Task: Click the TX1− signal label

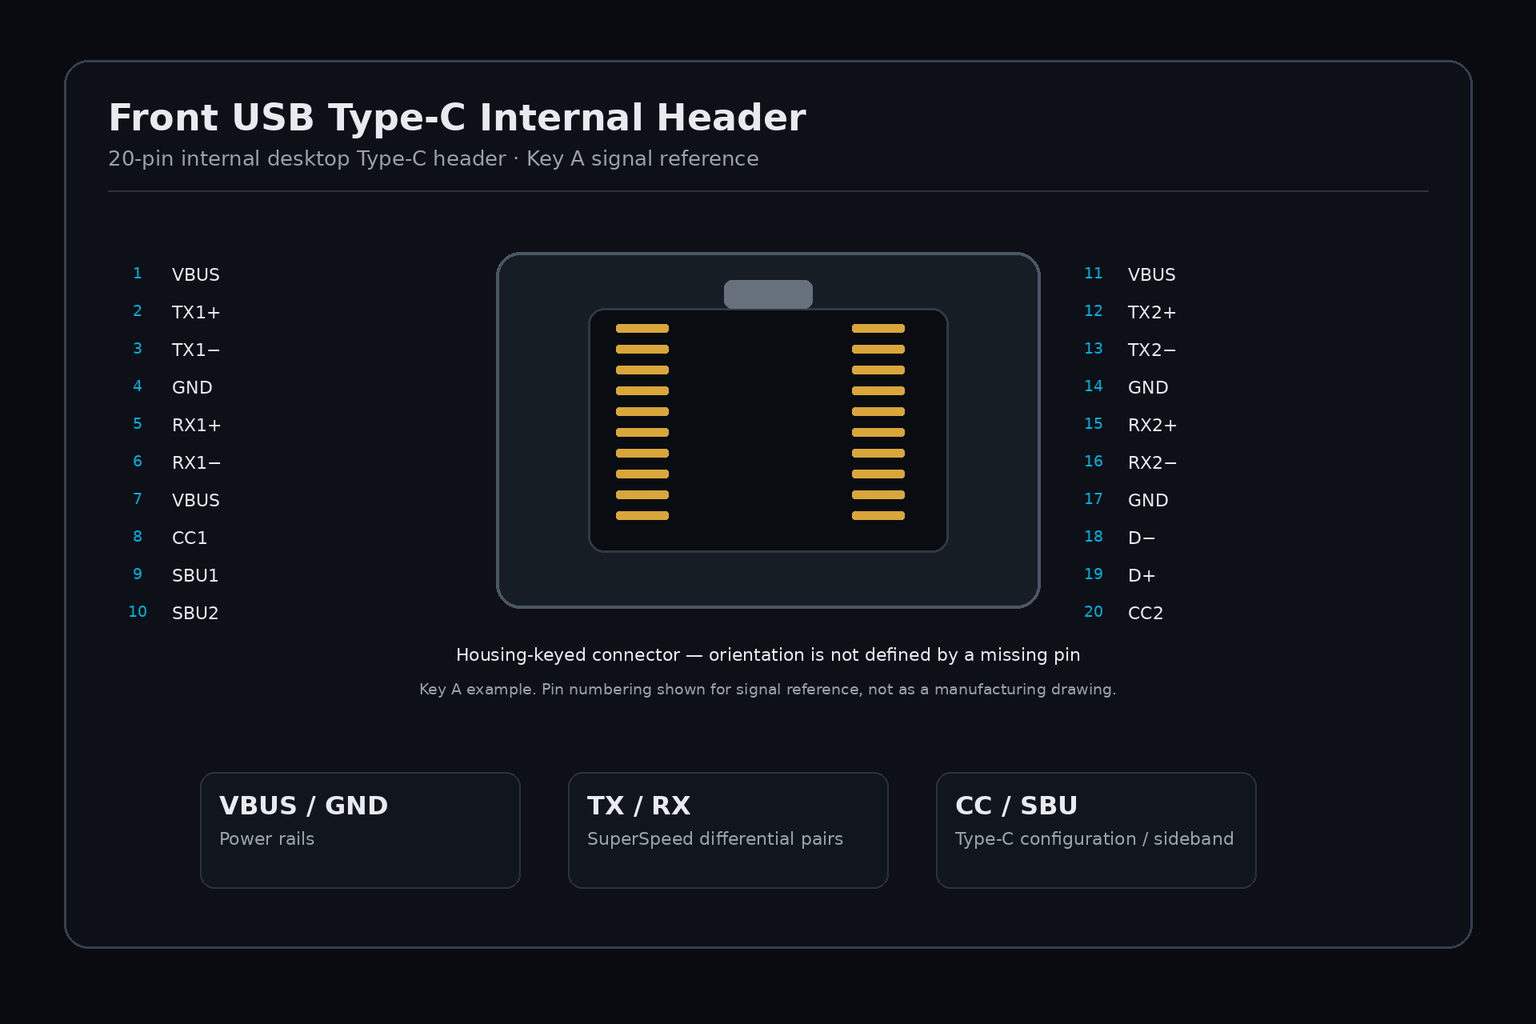Action: tap(196, 350)
